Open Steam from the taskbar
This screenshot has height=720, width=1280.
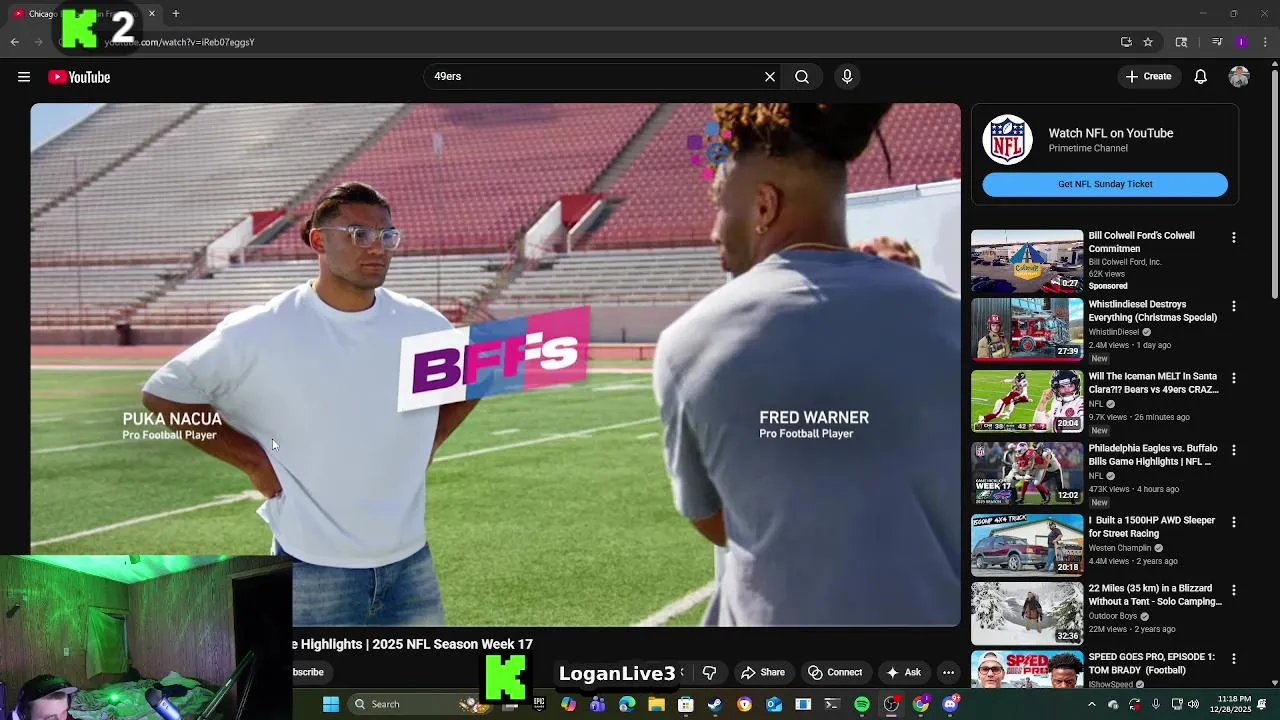click(715, 704)
